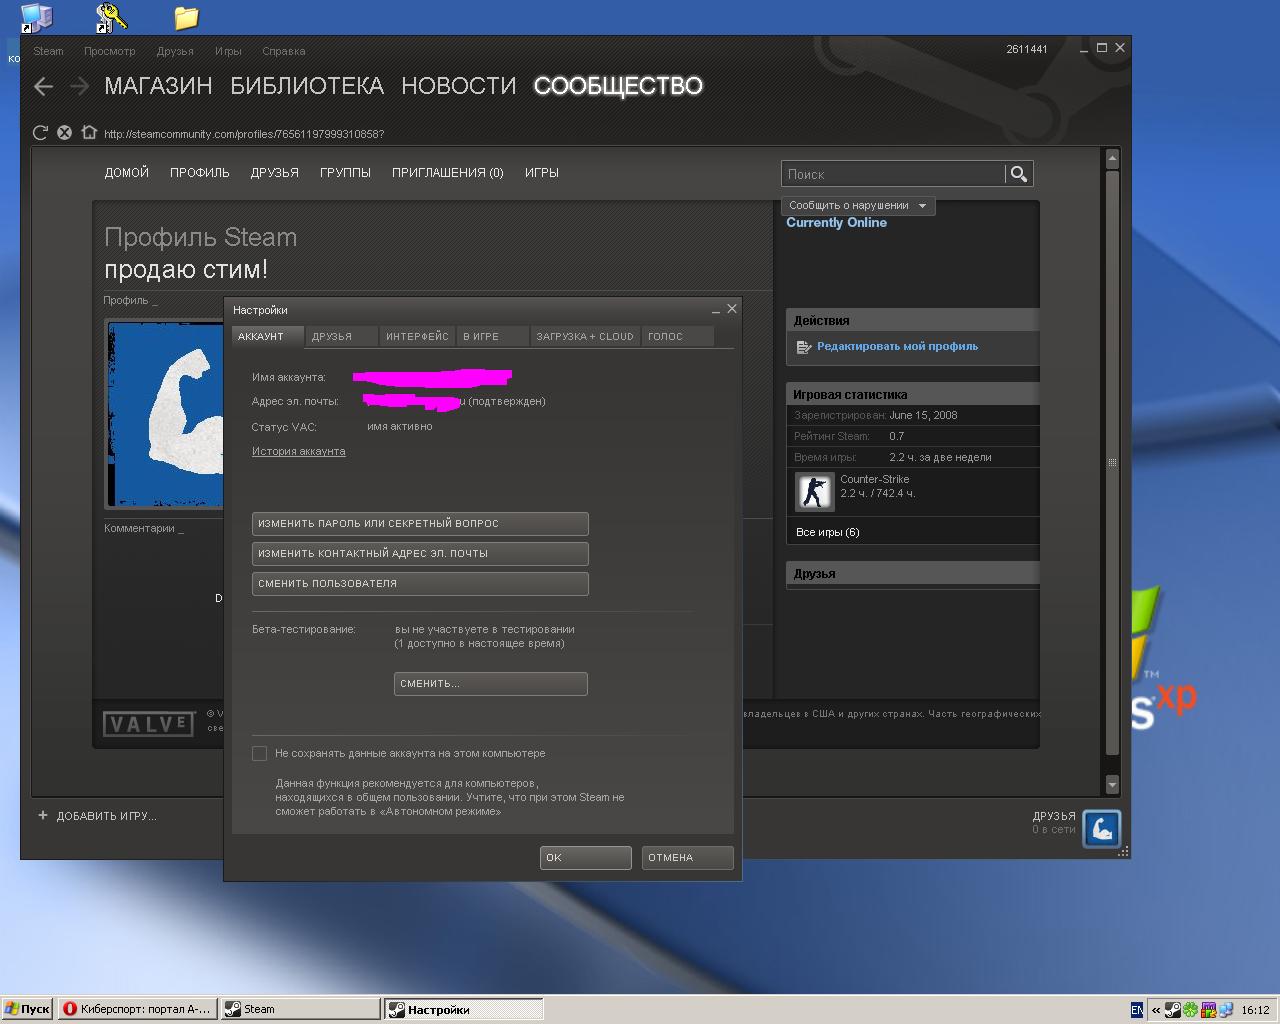
Task: Go to the Магазин section
Action: (158, 86)
